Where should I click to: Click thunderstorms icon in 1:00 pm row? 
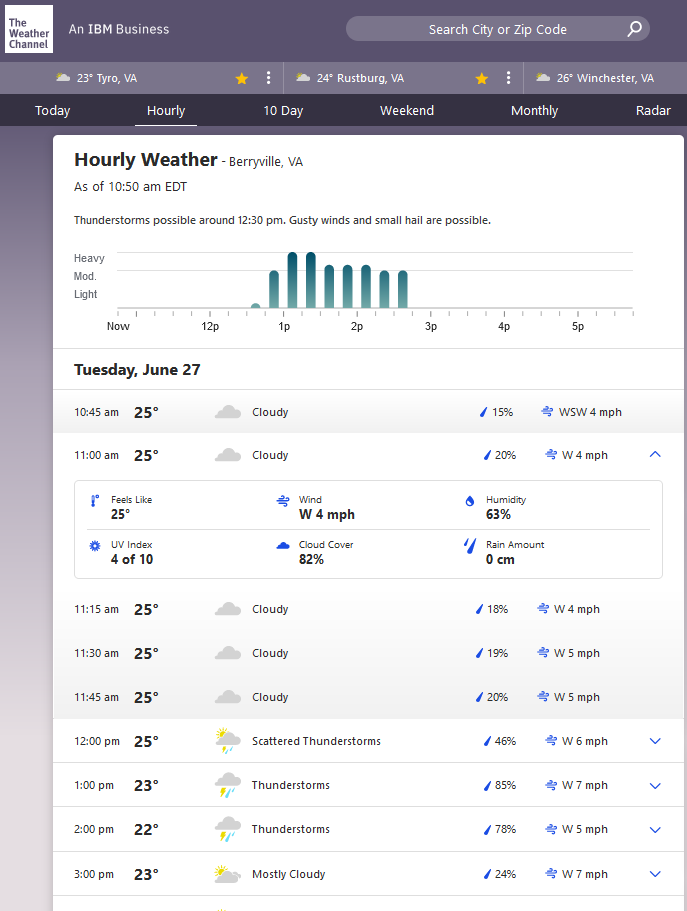click(x=228, y=785)
